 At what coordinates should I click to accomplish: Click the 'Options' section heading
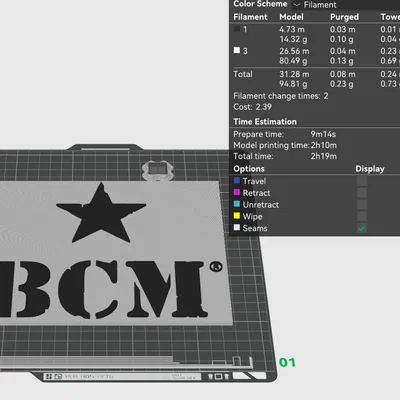(x=249, y=169)
